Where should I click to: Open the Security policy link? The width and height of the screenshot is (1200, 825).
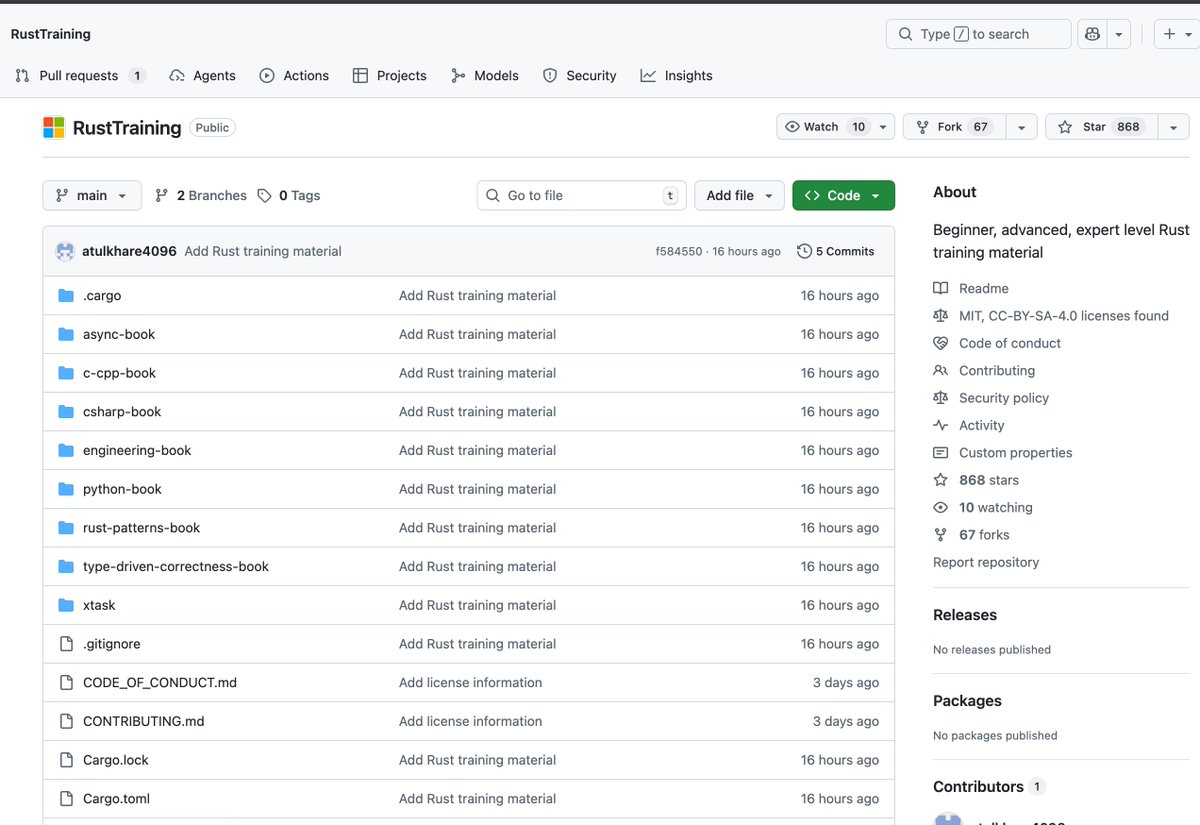pyautogui.click(x=1004, y=398)
